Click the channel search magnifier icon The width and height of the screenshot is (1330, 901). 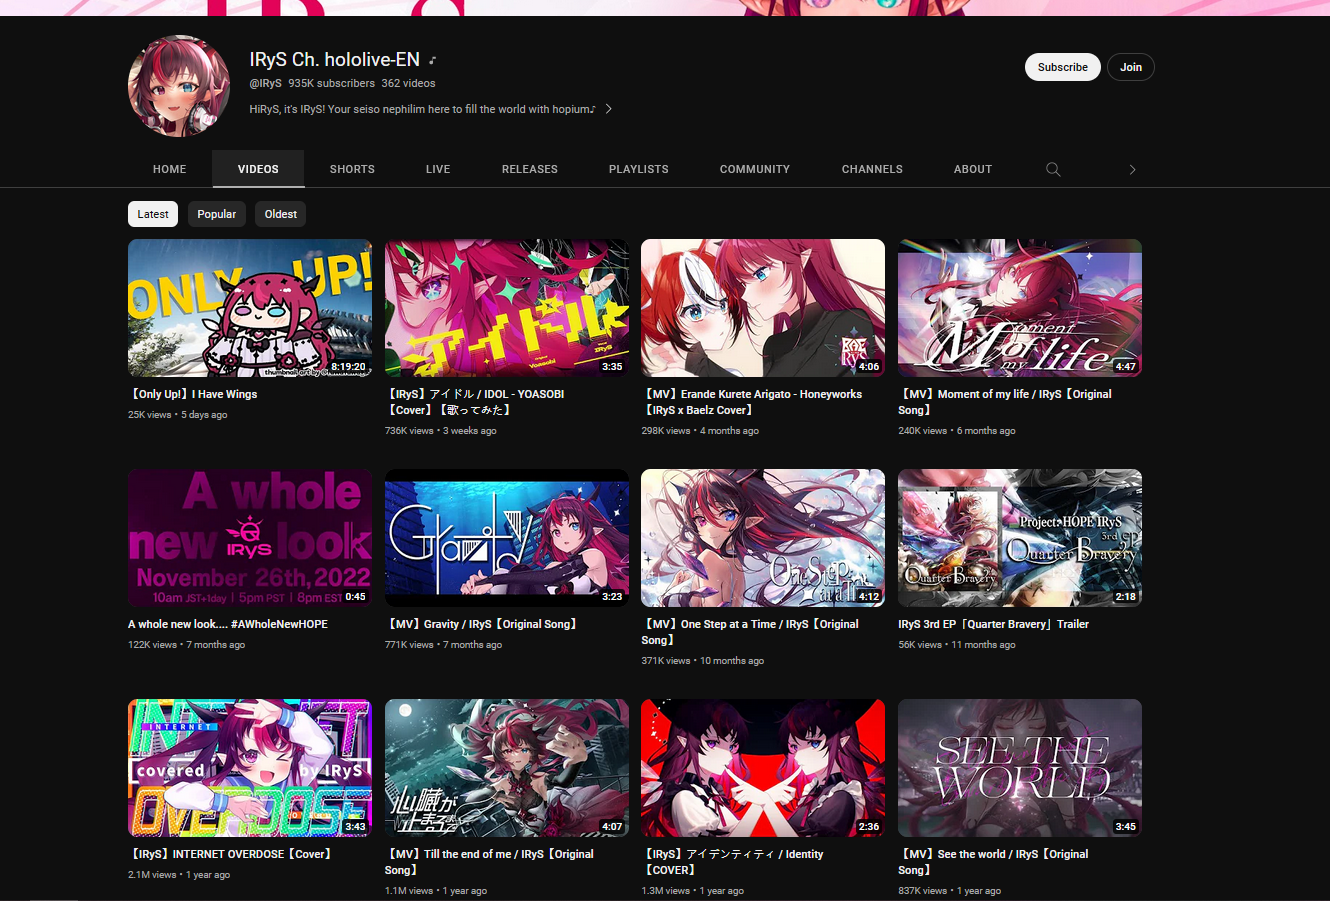(x=1053, y=169)
